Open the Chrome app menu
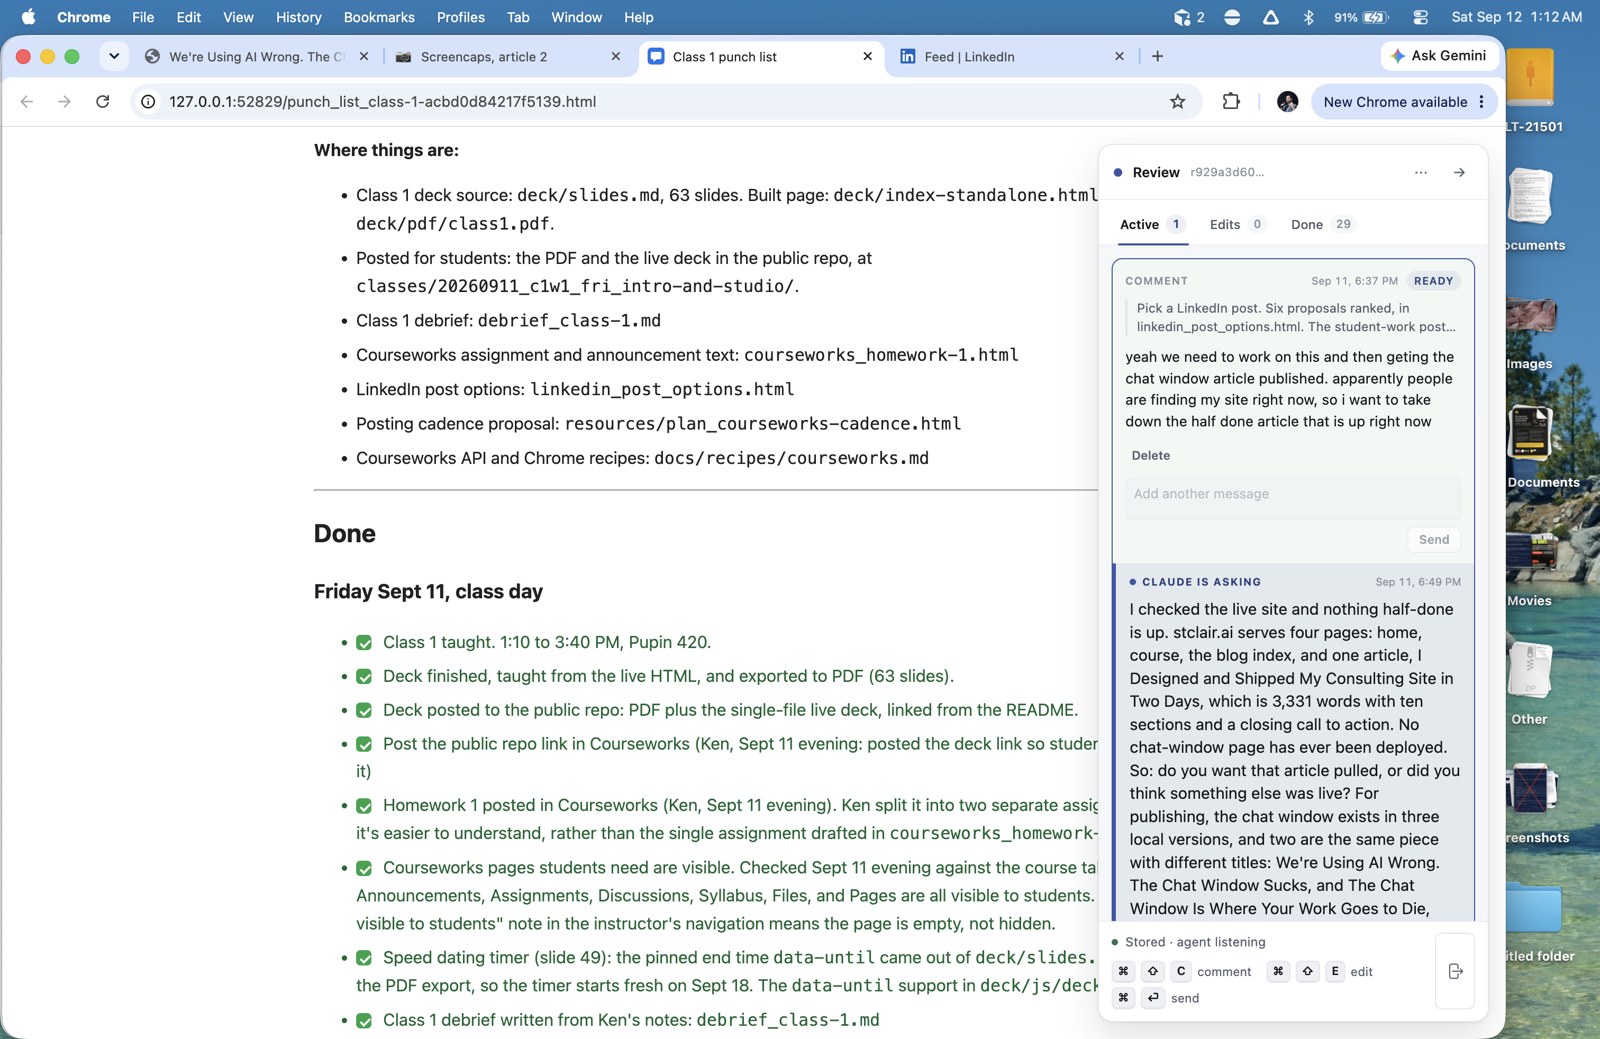Viewport: 1600px width, 1039px height. [84, 17]
